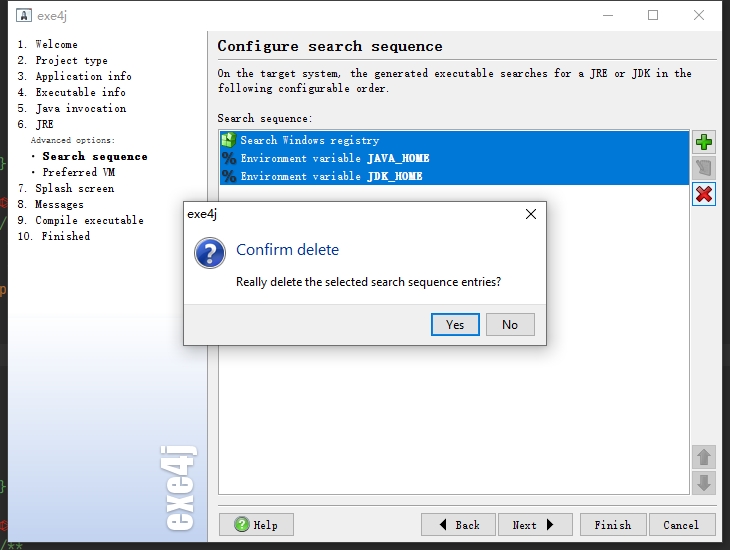This screenshot has height=550, width=730.
Task: Select the Search Windows registry entry
Action: 309,141
